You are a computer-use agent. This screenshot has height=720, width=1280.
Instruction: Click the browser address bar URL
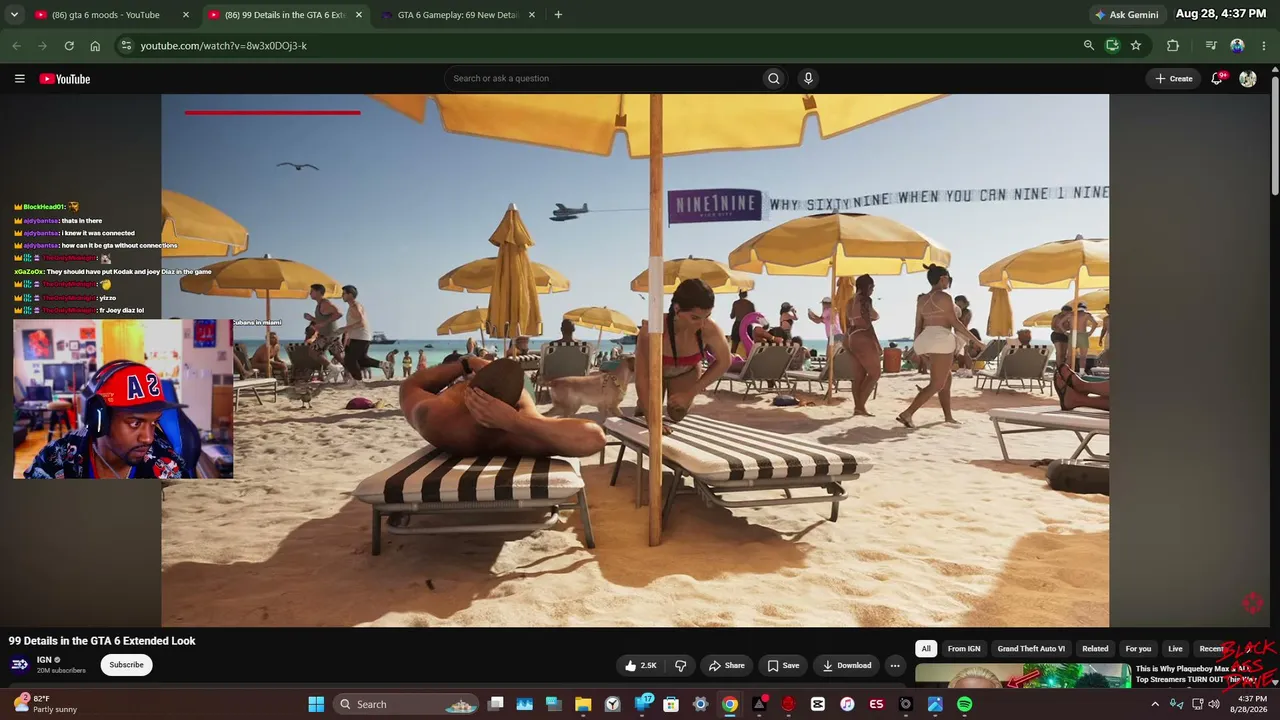coord(224,46)
